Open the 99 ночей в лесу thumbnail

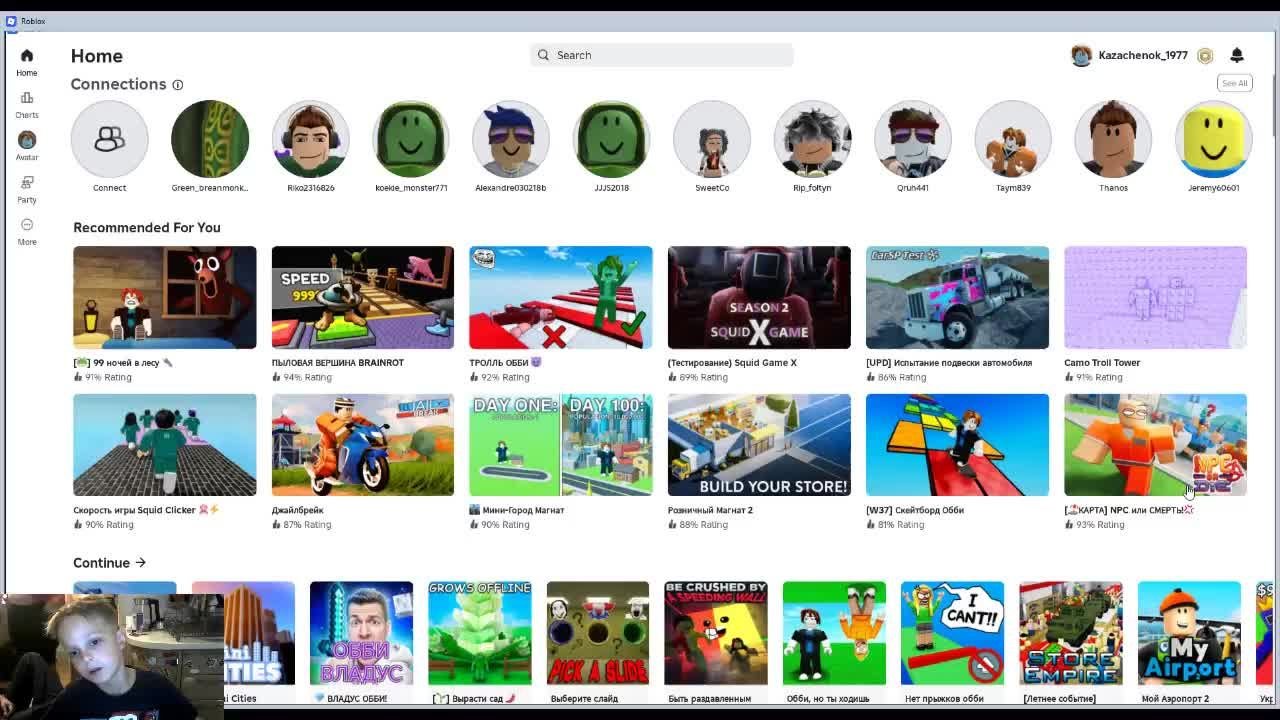point(165,297)
